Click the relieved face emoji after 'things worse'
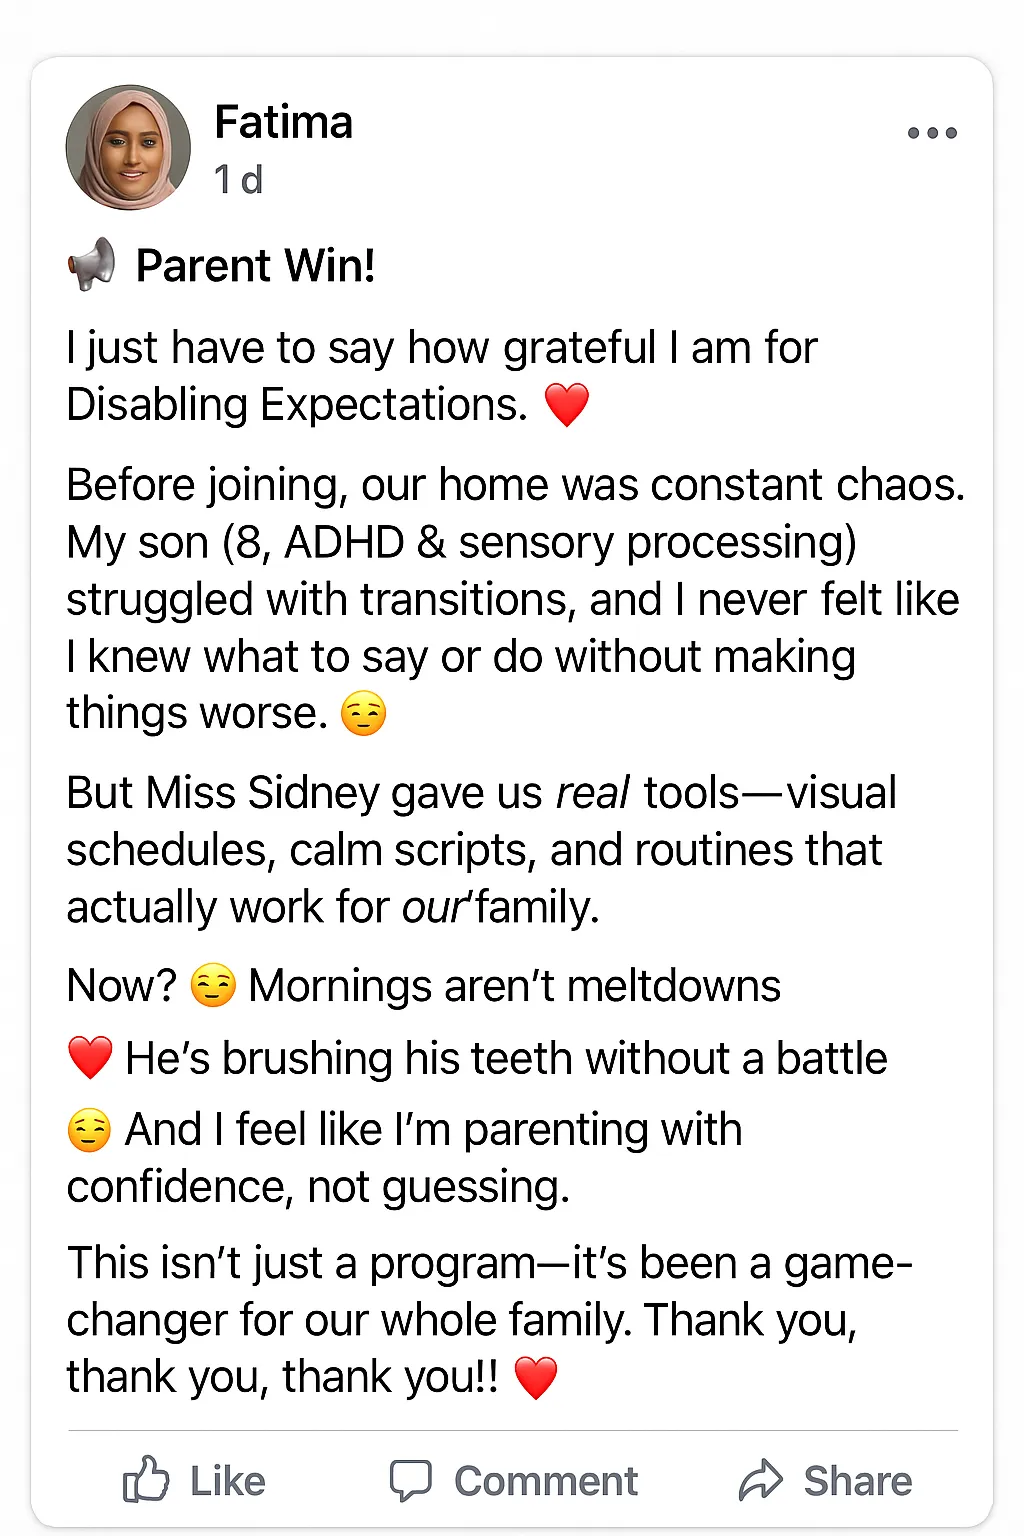Viewport: 1024px width, 1536px height. [x=363, y=714]
